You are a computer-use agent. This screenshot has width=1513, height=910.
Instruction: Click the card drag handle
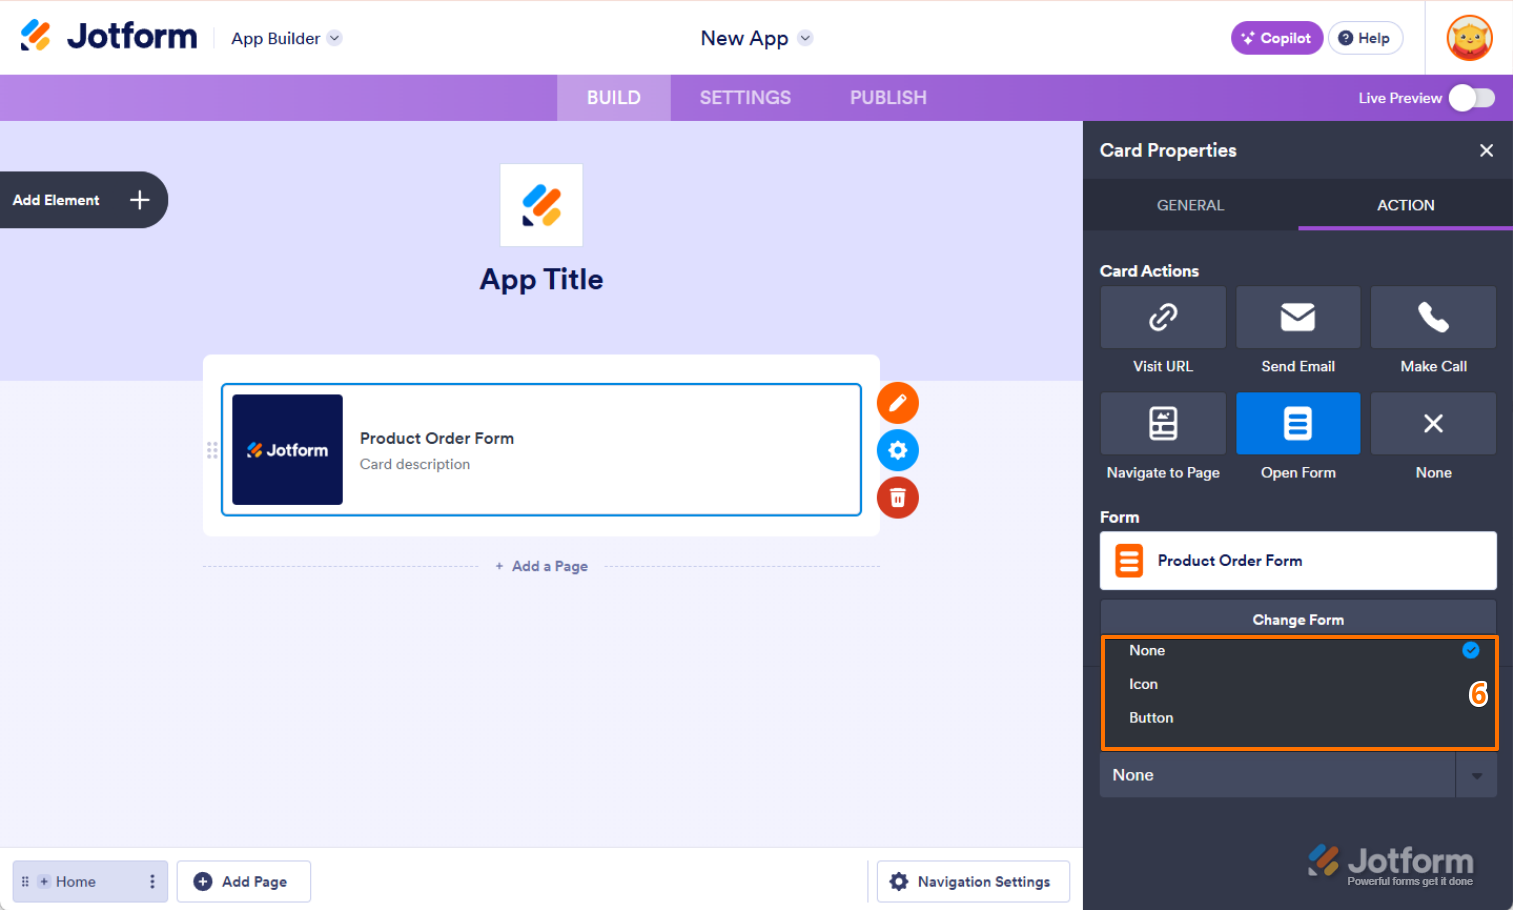pyautogui.click(x=212, y=450)
